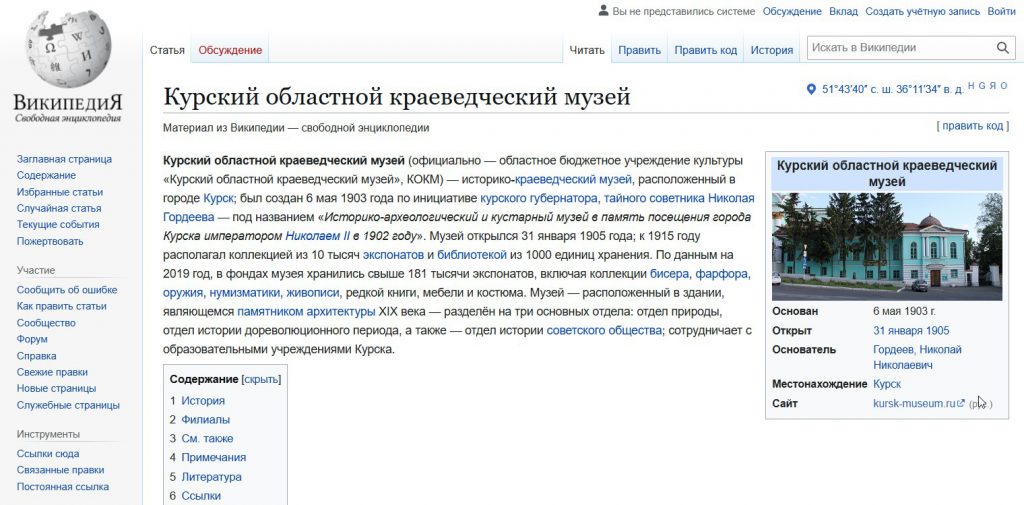Hide contents via скрыть toggle

[x=261, y=379]
